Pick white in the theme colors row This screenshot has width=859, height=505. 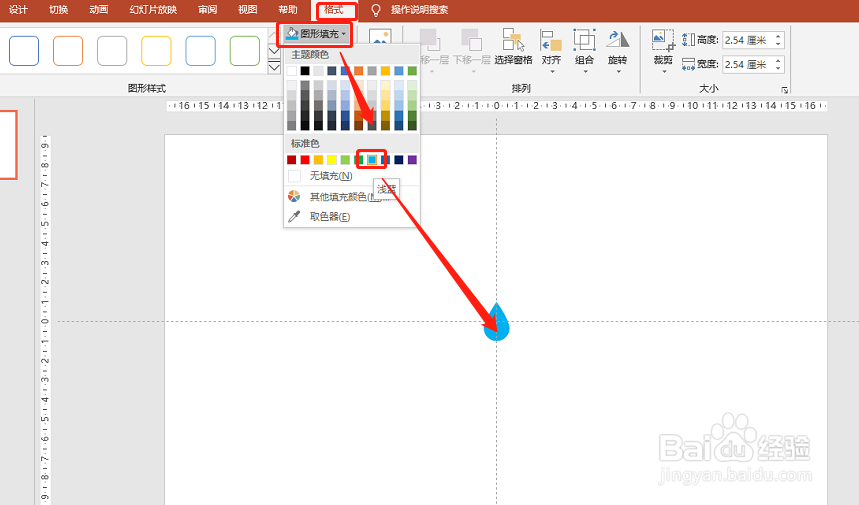[x=291, y=71]
